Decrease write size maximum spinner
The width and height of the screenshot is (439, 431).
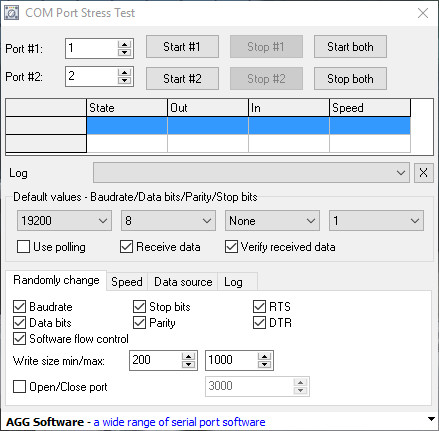pos(264,364)
